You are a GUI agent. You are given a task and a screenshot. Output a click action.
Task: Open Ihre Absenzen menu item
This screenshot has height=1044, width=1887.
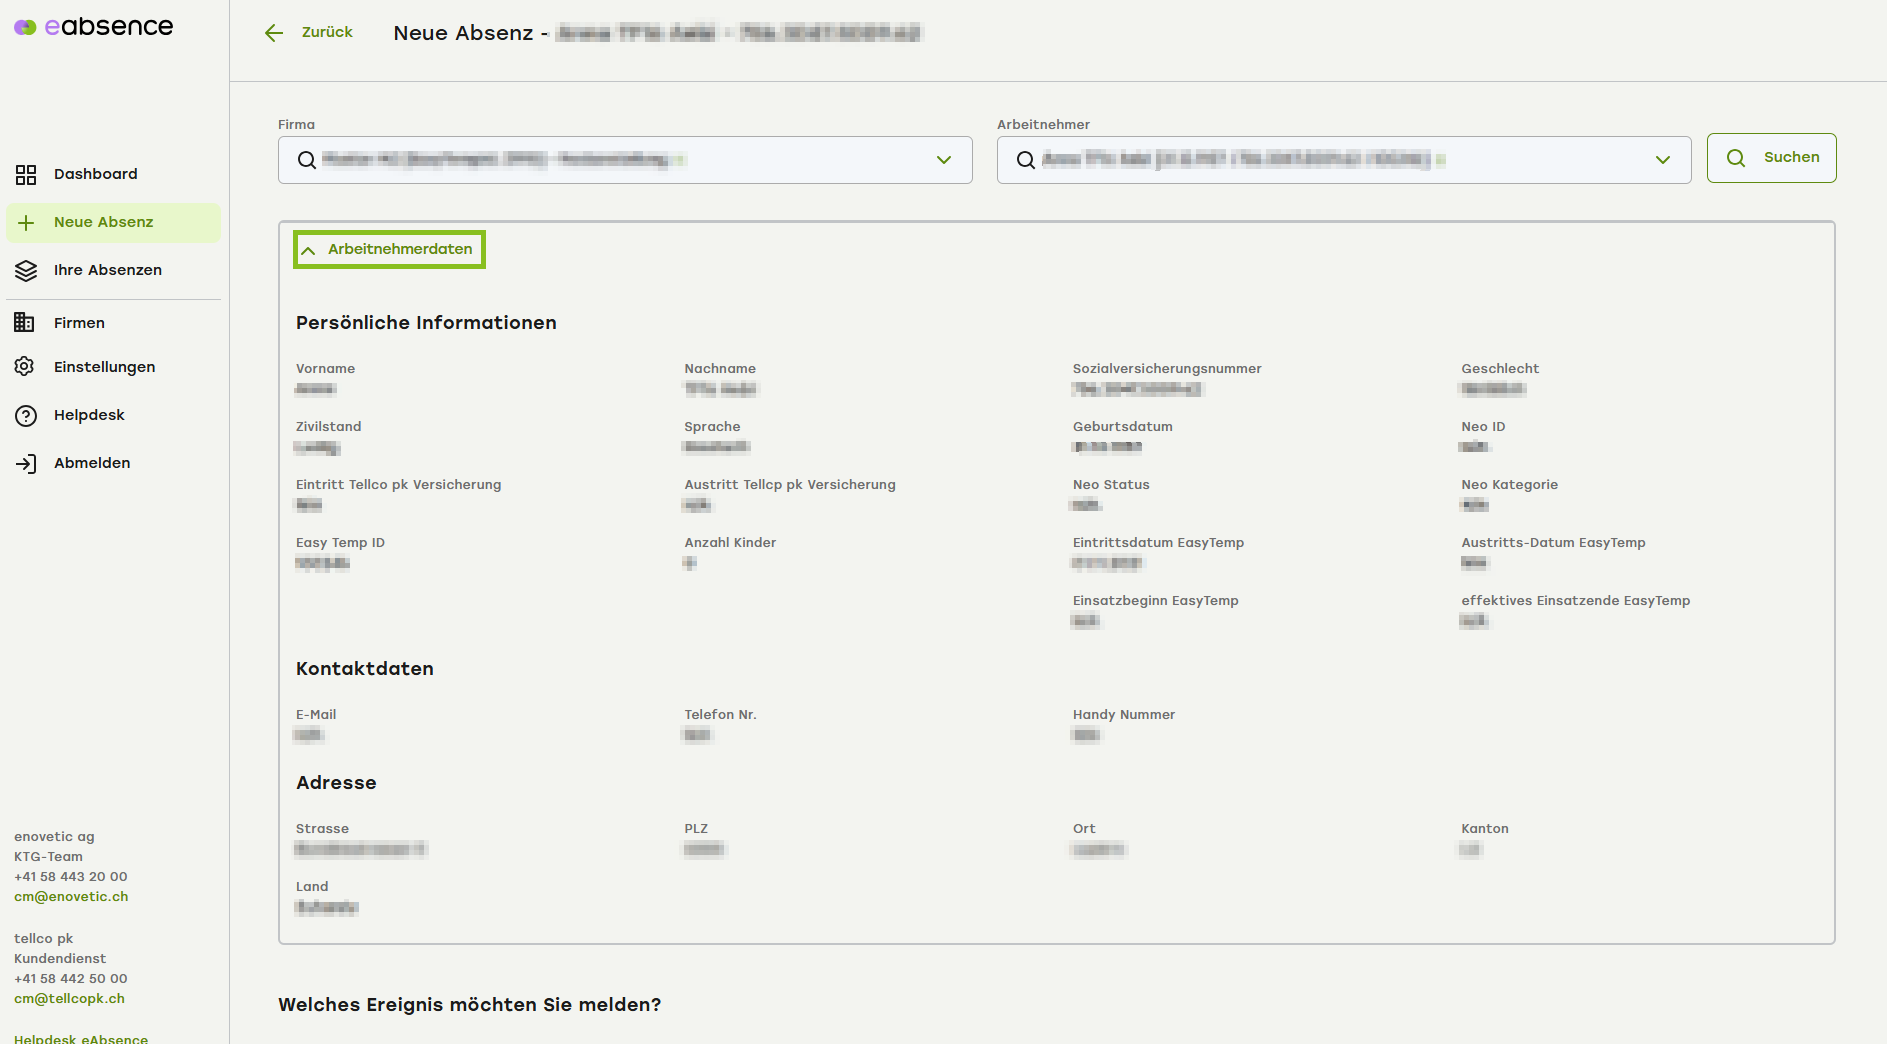(x=108, y=271)
